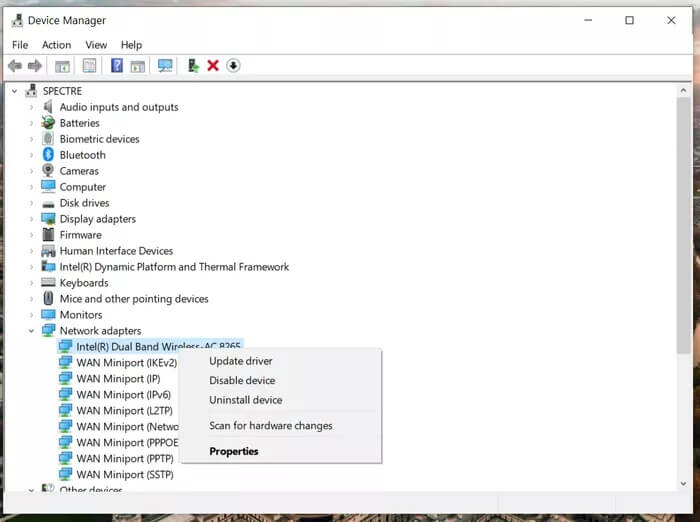
Task: Click the Show/Hide action pane toolbar icon
Action: coord(138,66)
